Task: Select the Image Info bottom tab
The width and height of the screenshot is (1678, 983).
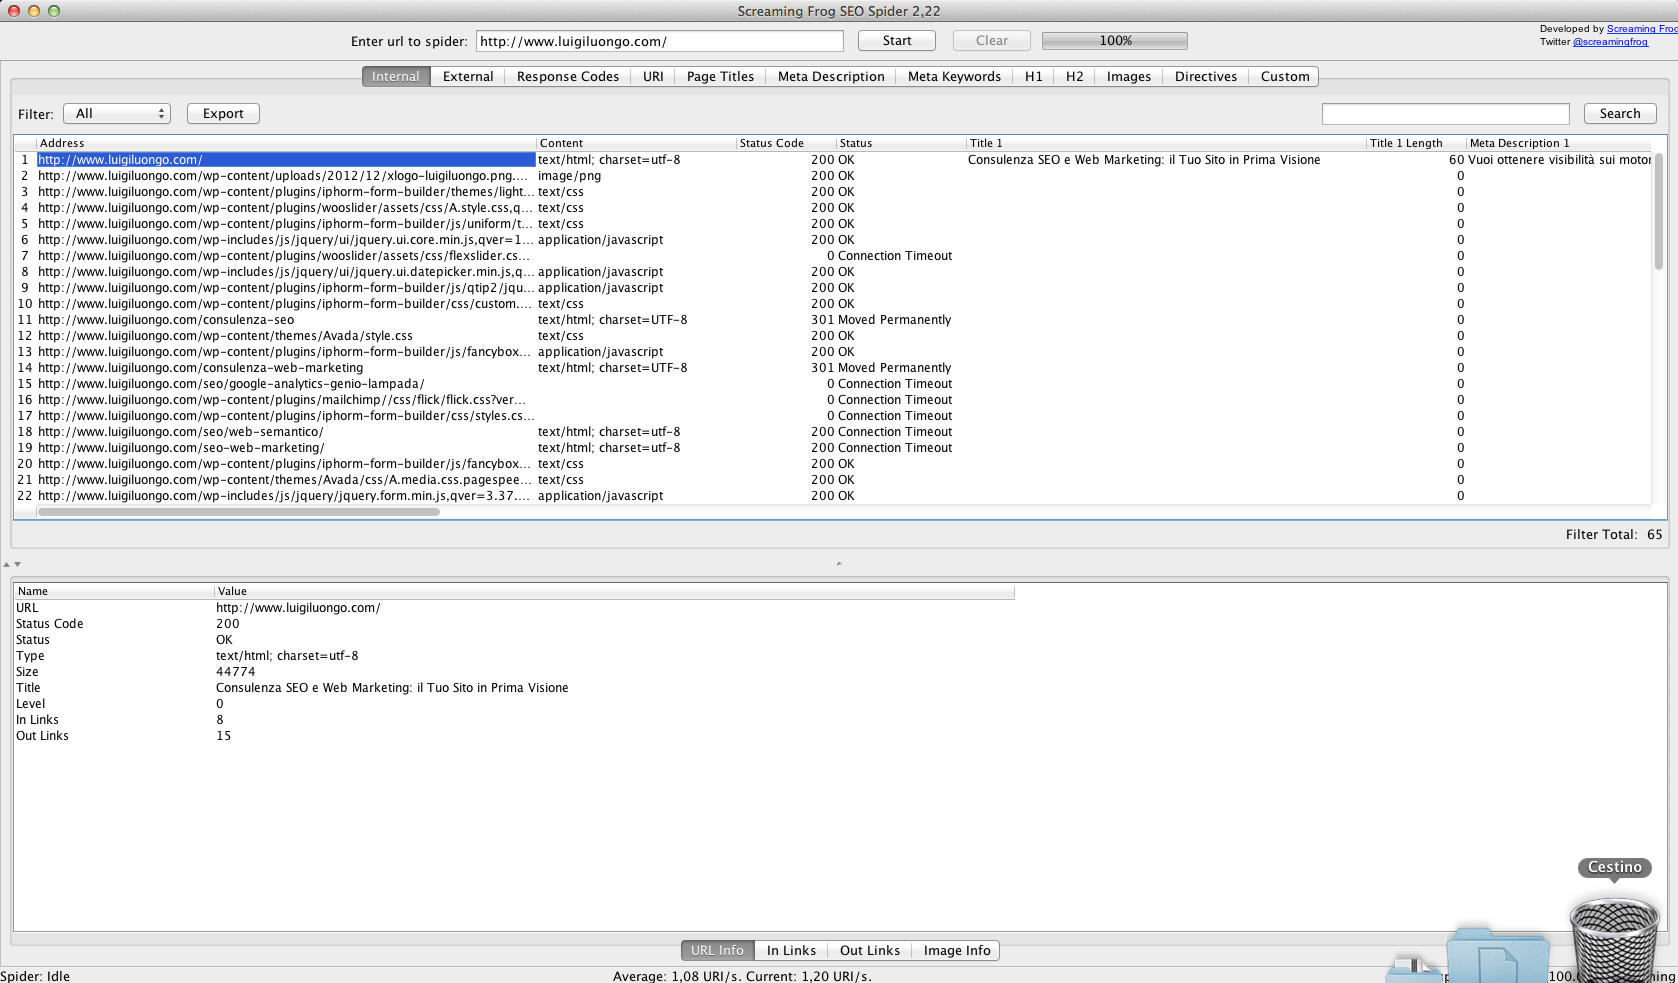Action: point(956,951)
